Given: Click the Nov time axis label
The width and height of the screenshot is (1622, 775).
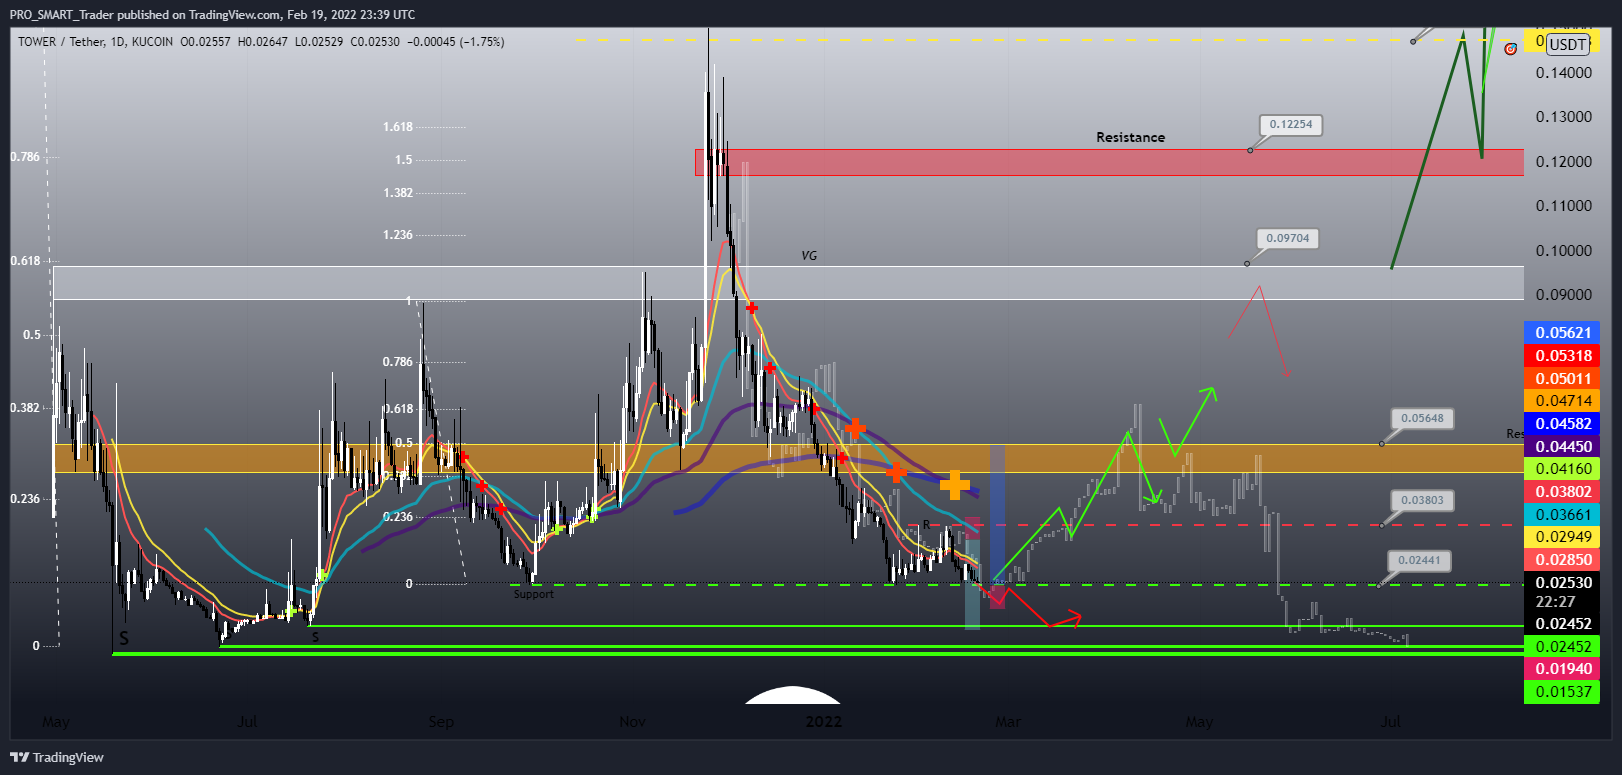Looking at the screenshot, I should (632, 722).
